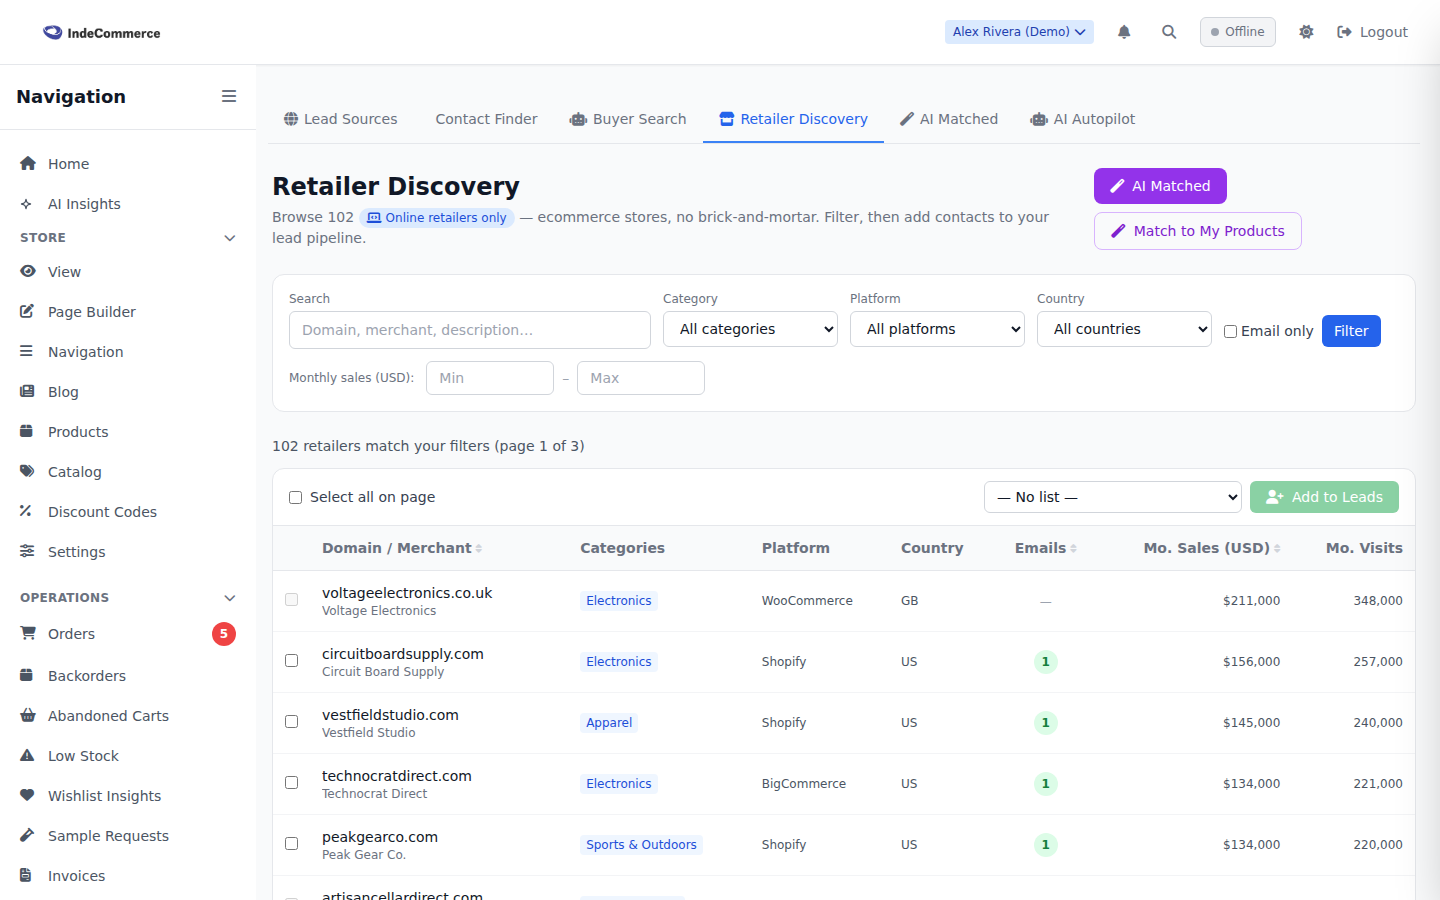Click the circuitboardsupply.com emails count badge
1440x900 pixels.
click(1046, 662)
